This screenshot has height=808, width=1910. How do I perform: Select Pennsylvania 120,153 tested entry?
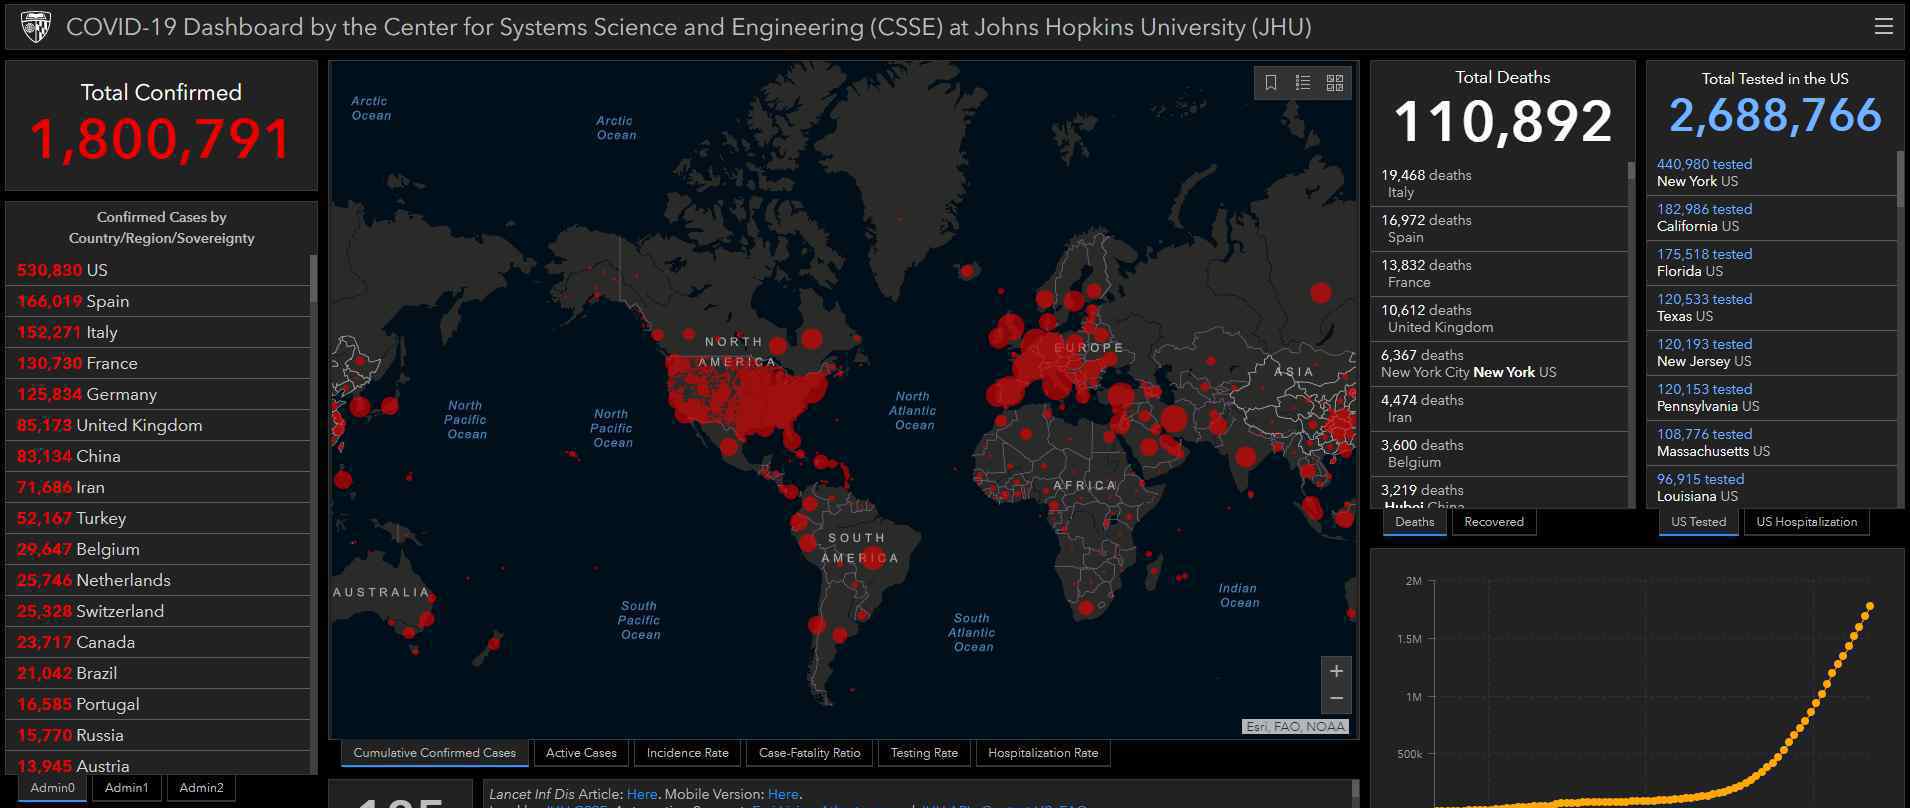pos(1772,398)
